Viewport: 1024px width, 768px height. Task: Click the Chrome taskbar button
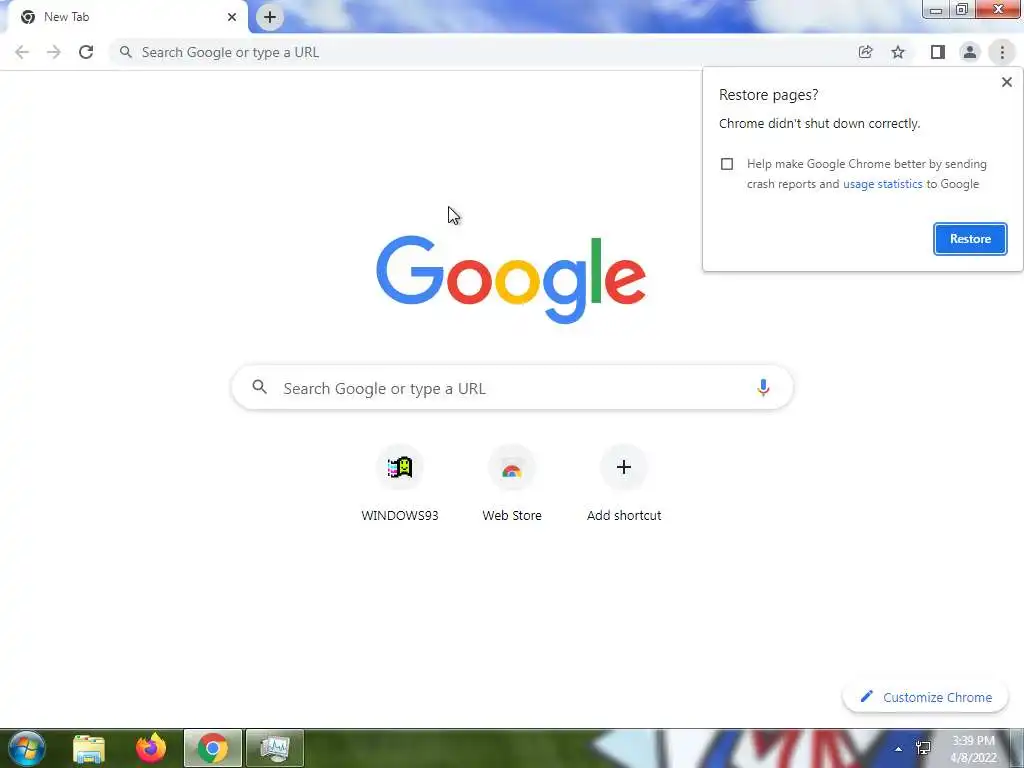(212, 748)
